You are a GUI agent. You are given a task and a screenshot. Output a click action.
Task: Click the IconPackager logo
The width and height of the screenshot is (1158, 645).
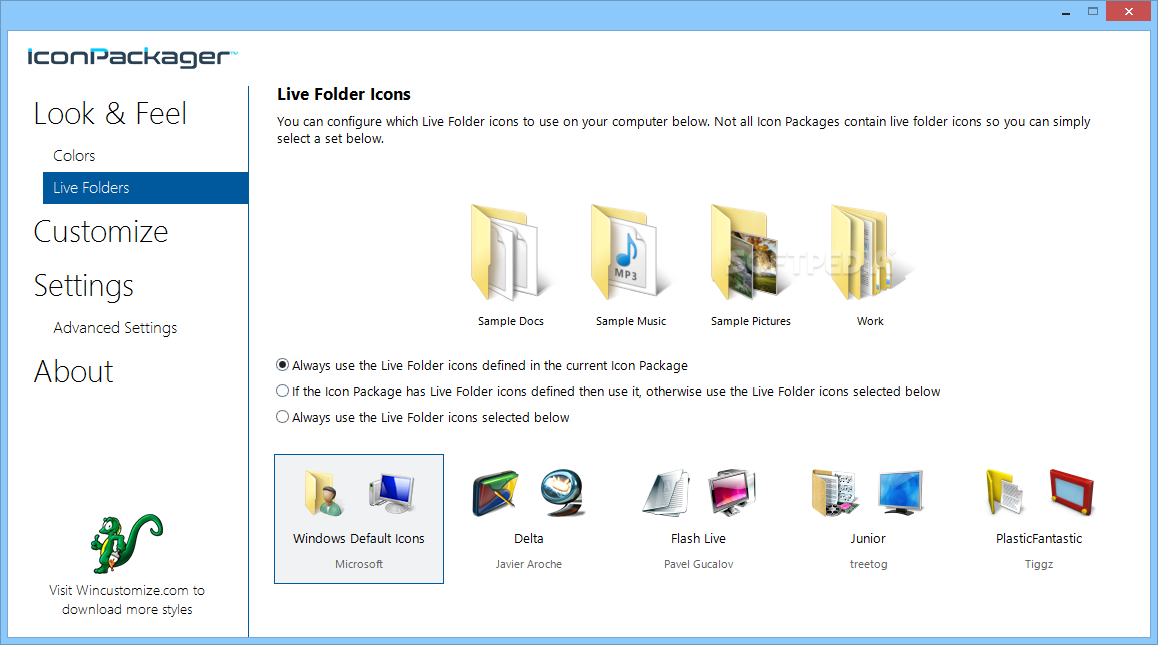[132, 57]
